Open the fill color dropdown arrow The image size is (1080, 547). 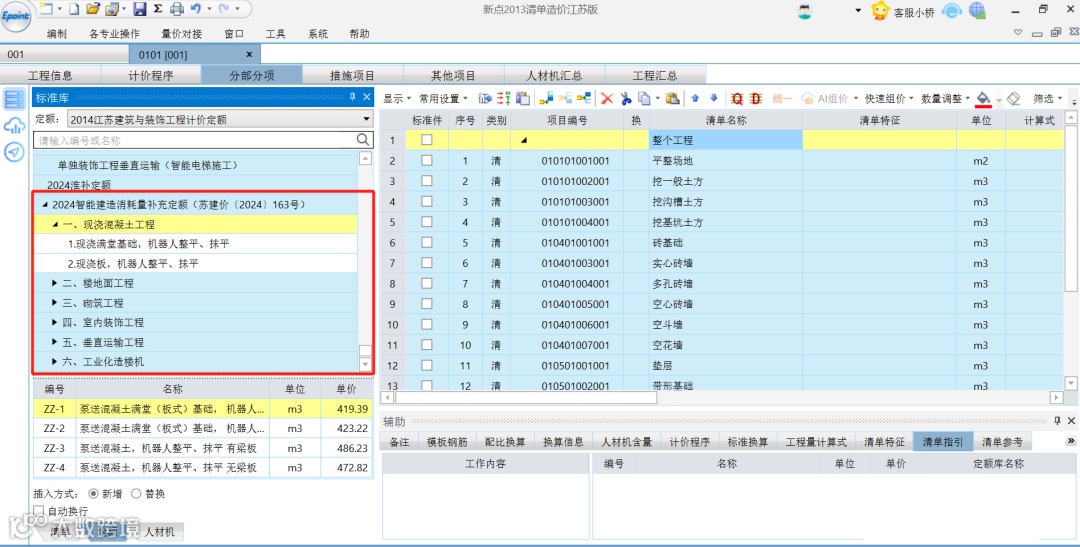(998, 100)
